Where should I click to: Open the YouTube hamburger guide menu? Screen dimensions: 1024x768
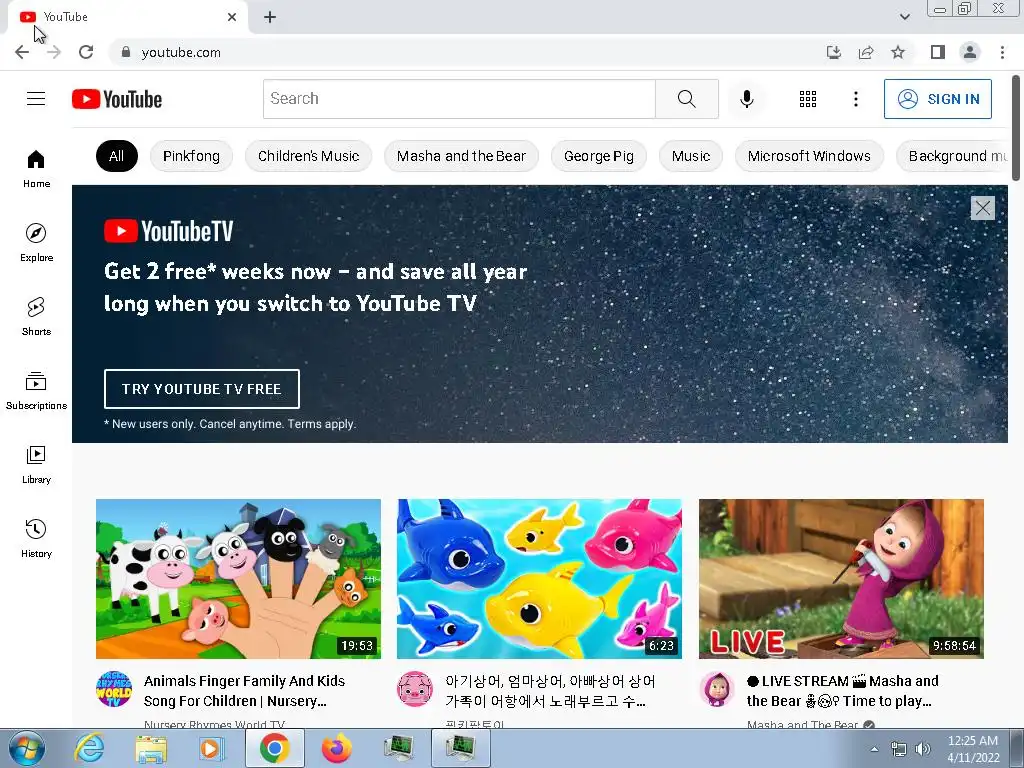pyautogui.click(x=36, y=99)
